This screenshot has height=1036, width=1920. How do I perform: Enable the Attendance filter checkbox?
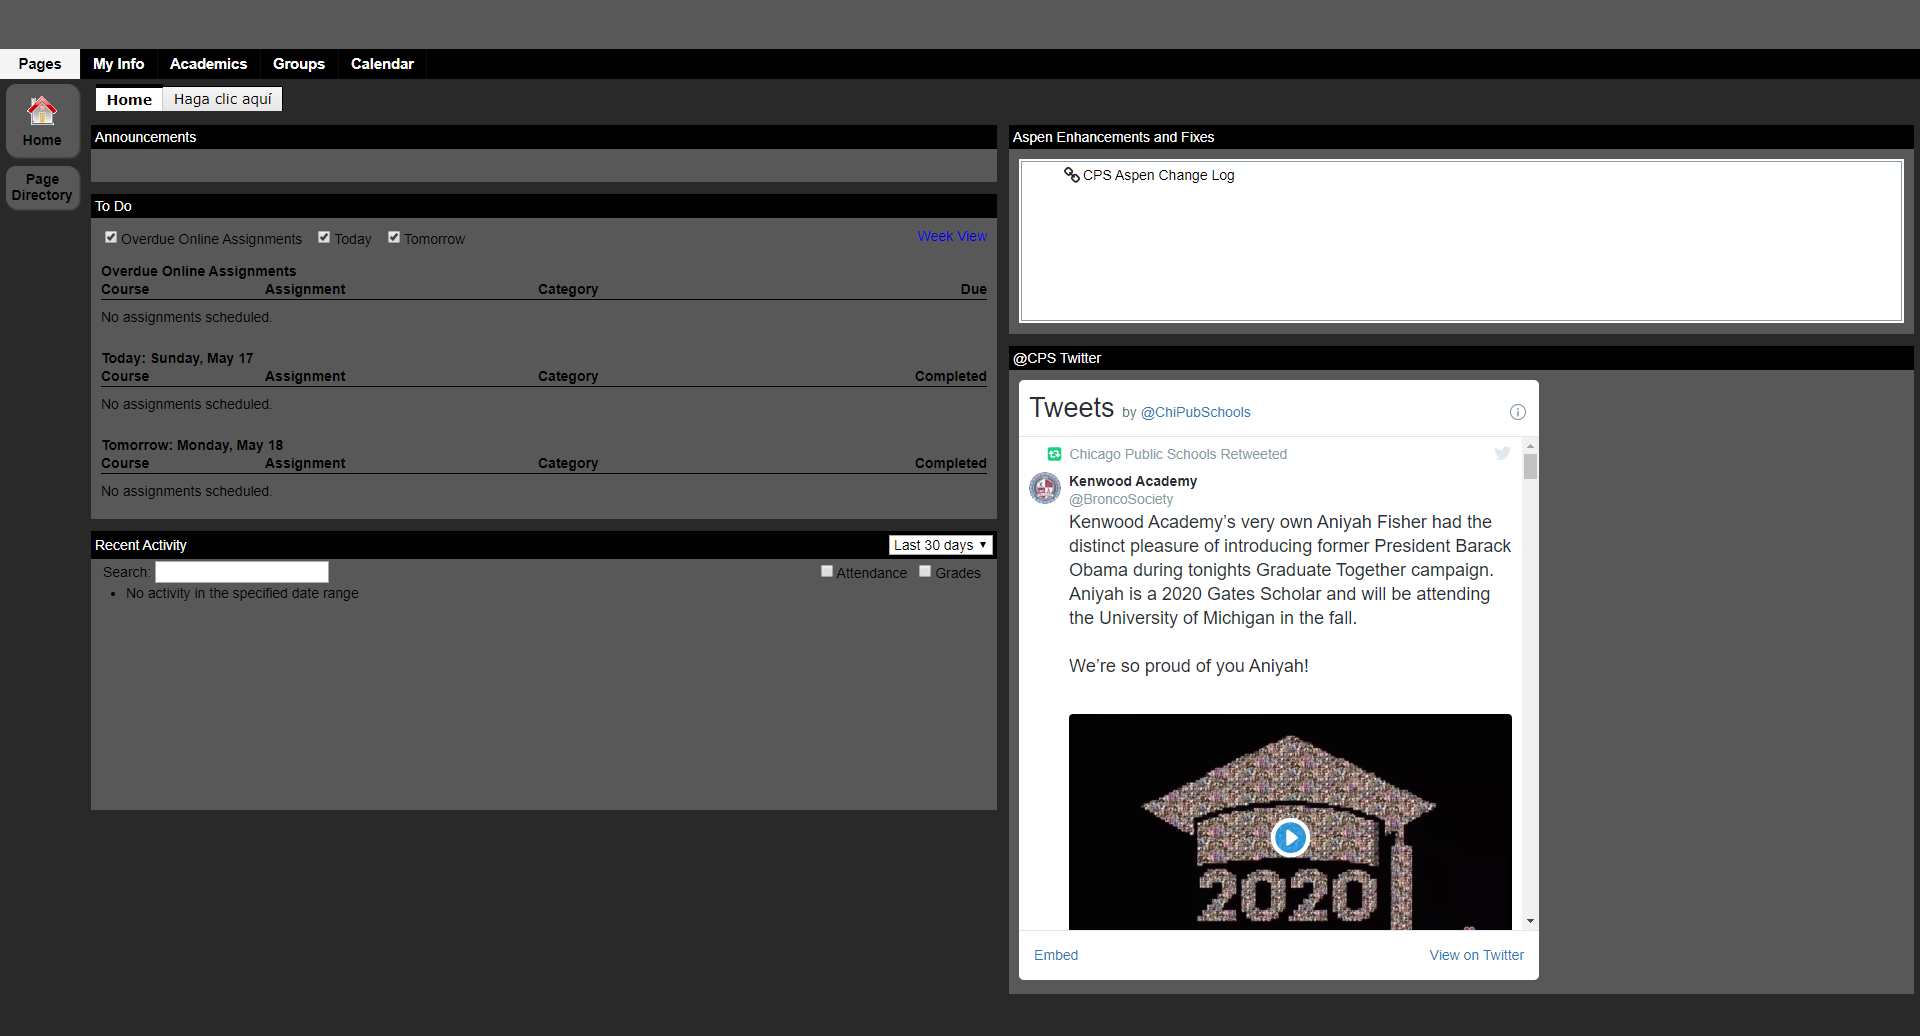pos(827,571)
